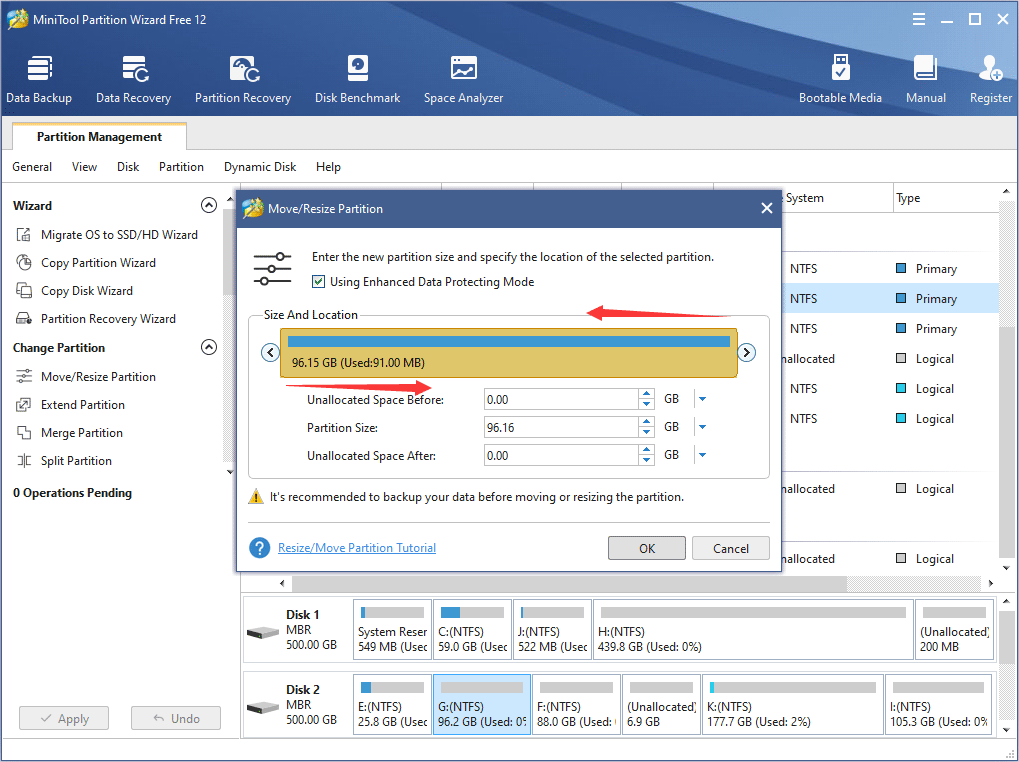Select the Disk 1 drive icon
The image size is (1019, 762).
click(263, 632)
